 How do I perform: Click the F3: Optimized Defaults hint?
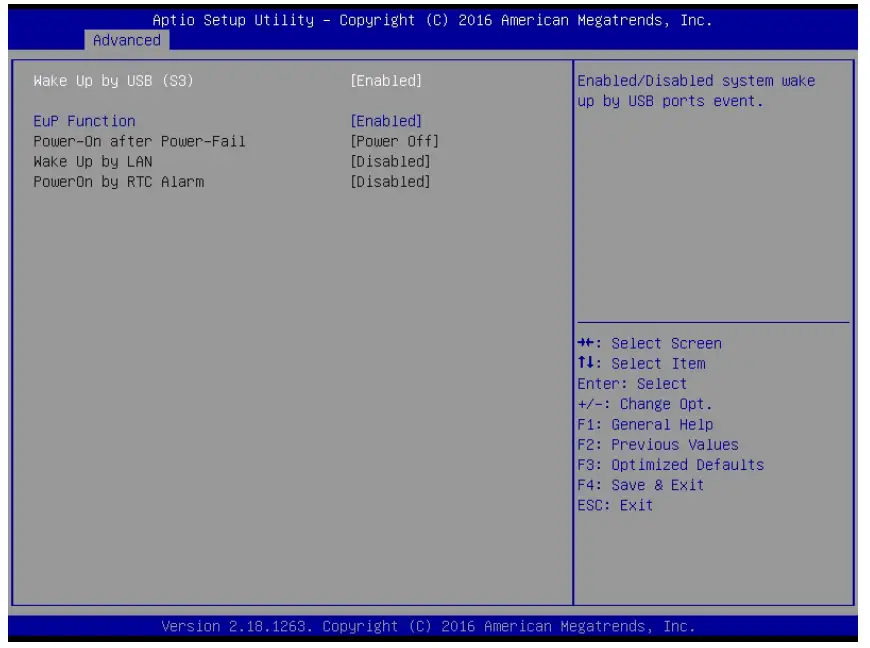[671, 465]
